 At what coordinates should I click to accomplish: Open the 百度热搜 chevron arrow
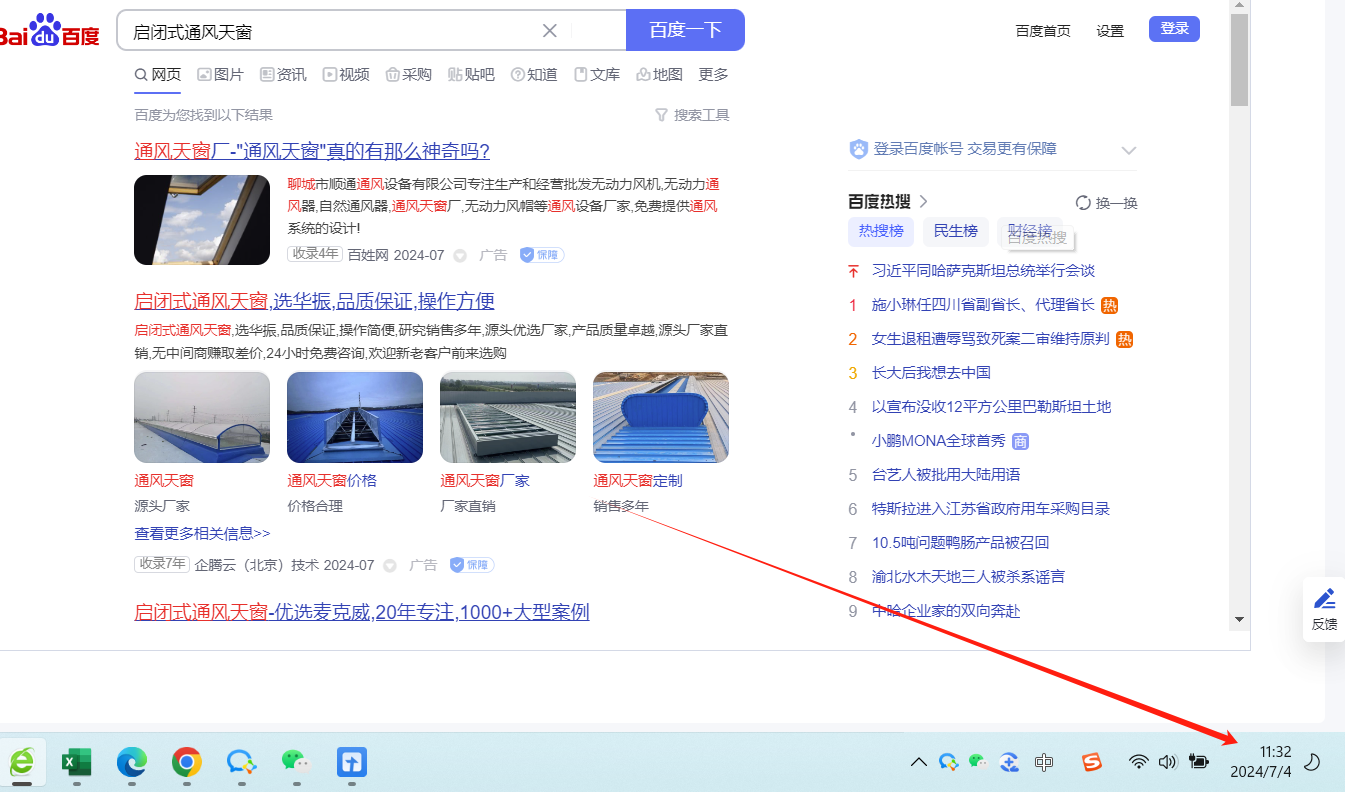[923, 201]
